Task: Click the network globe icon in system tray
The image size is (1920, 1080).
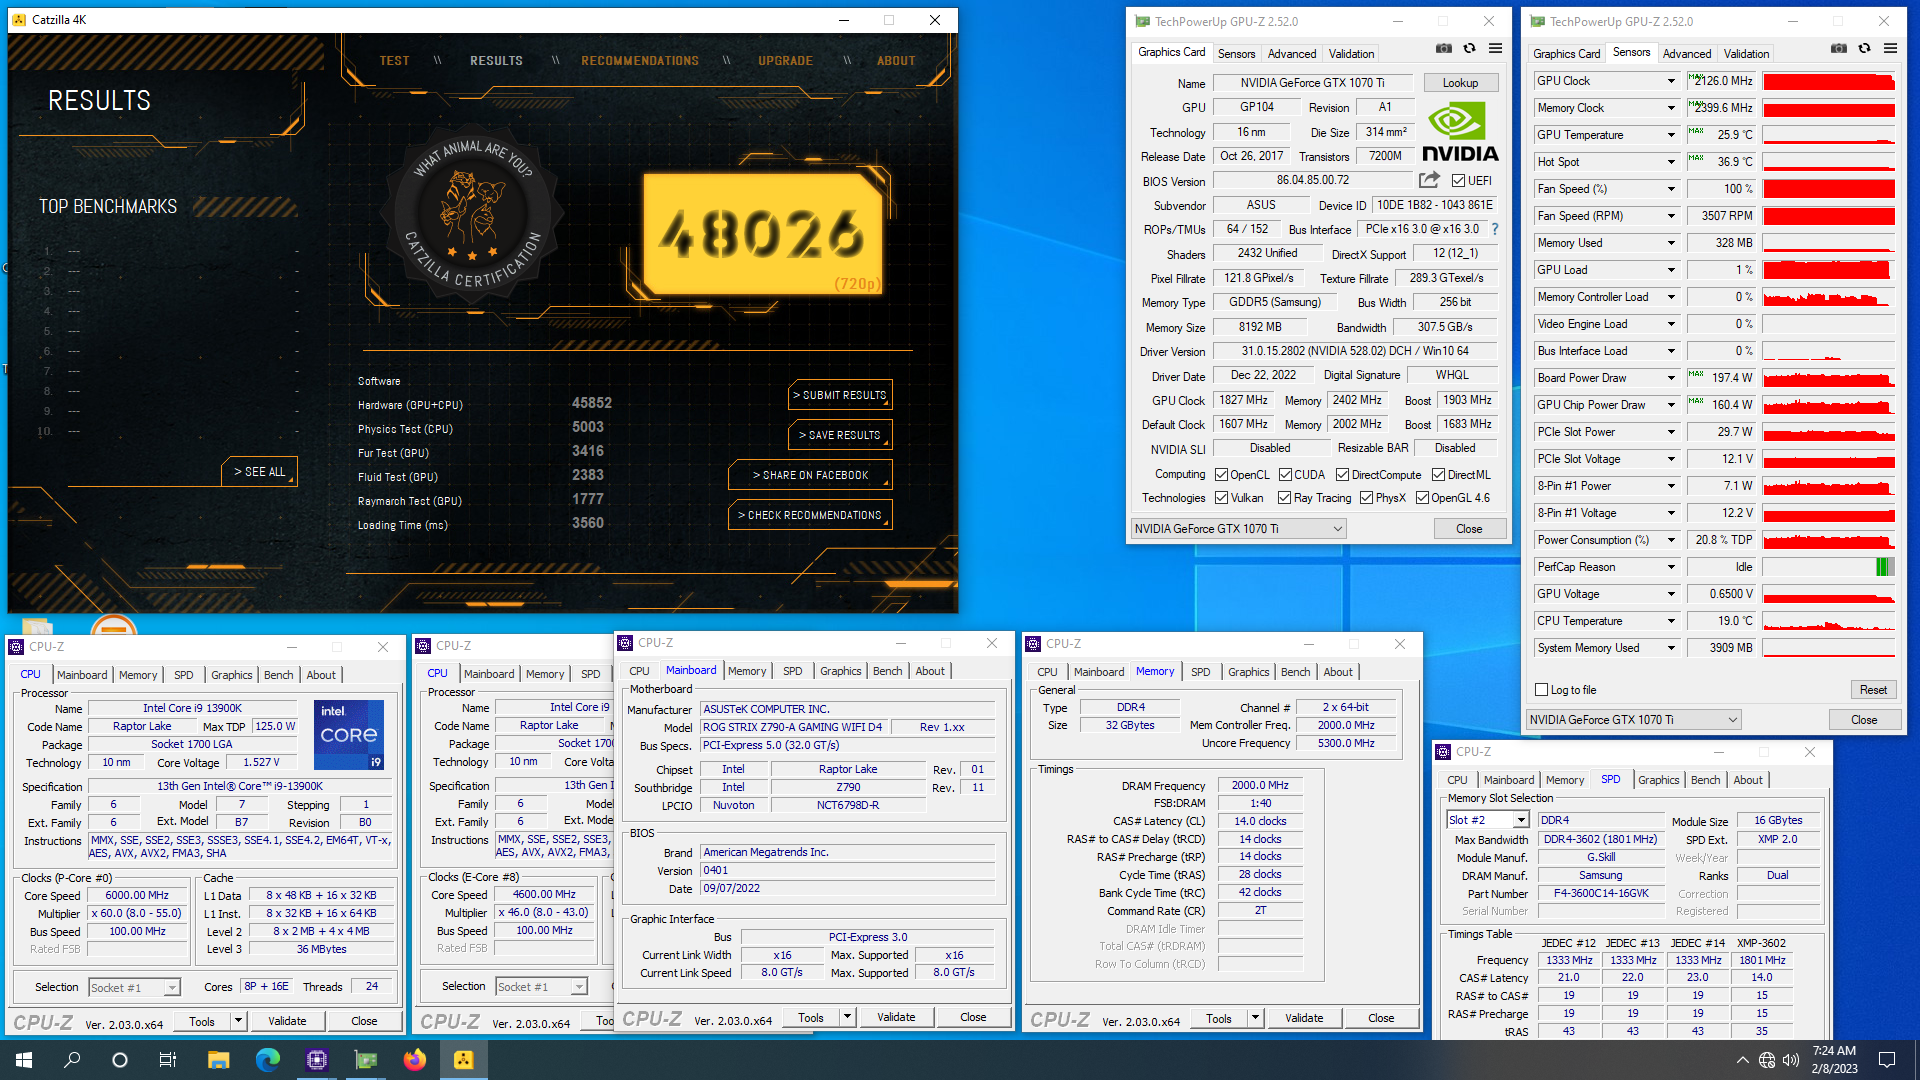Action: pos(1767,1060)
